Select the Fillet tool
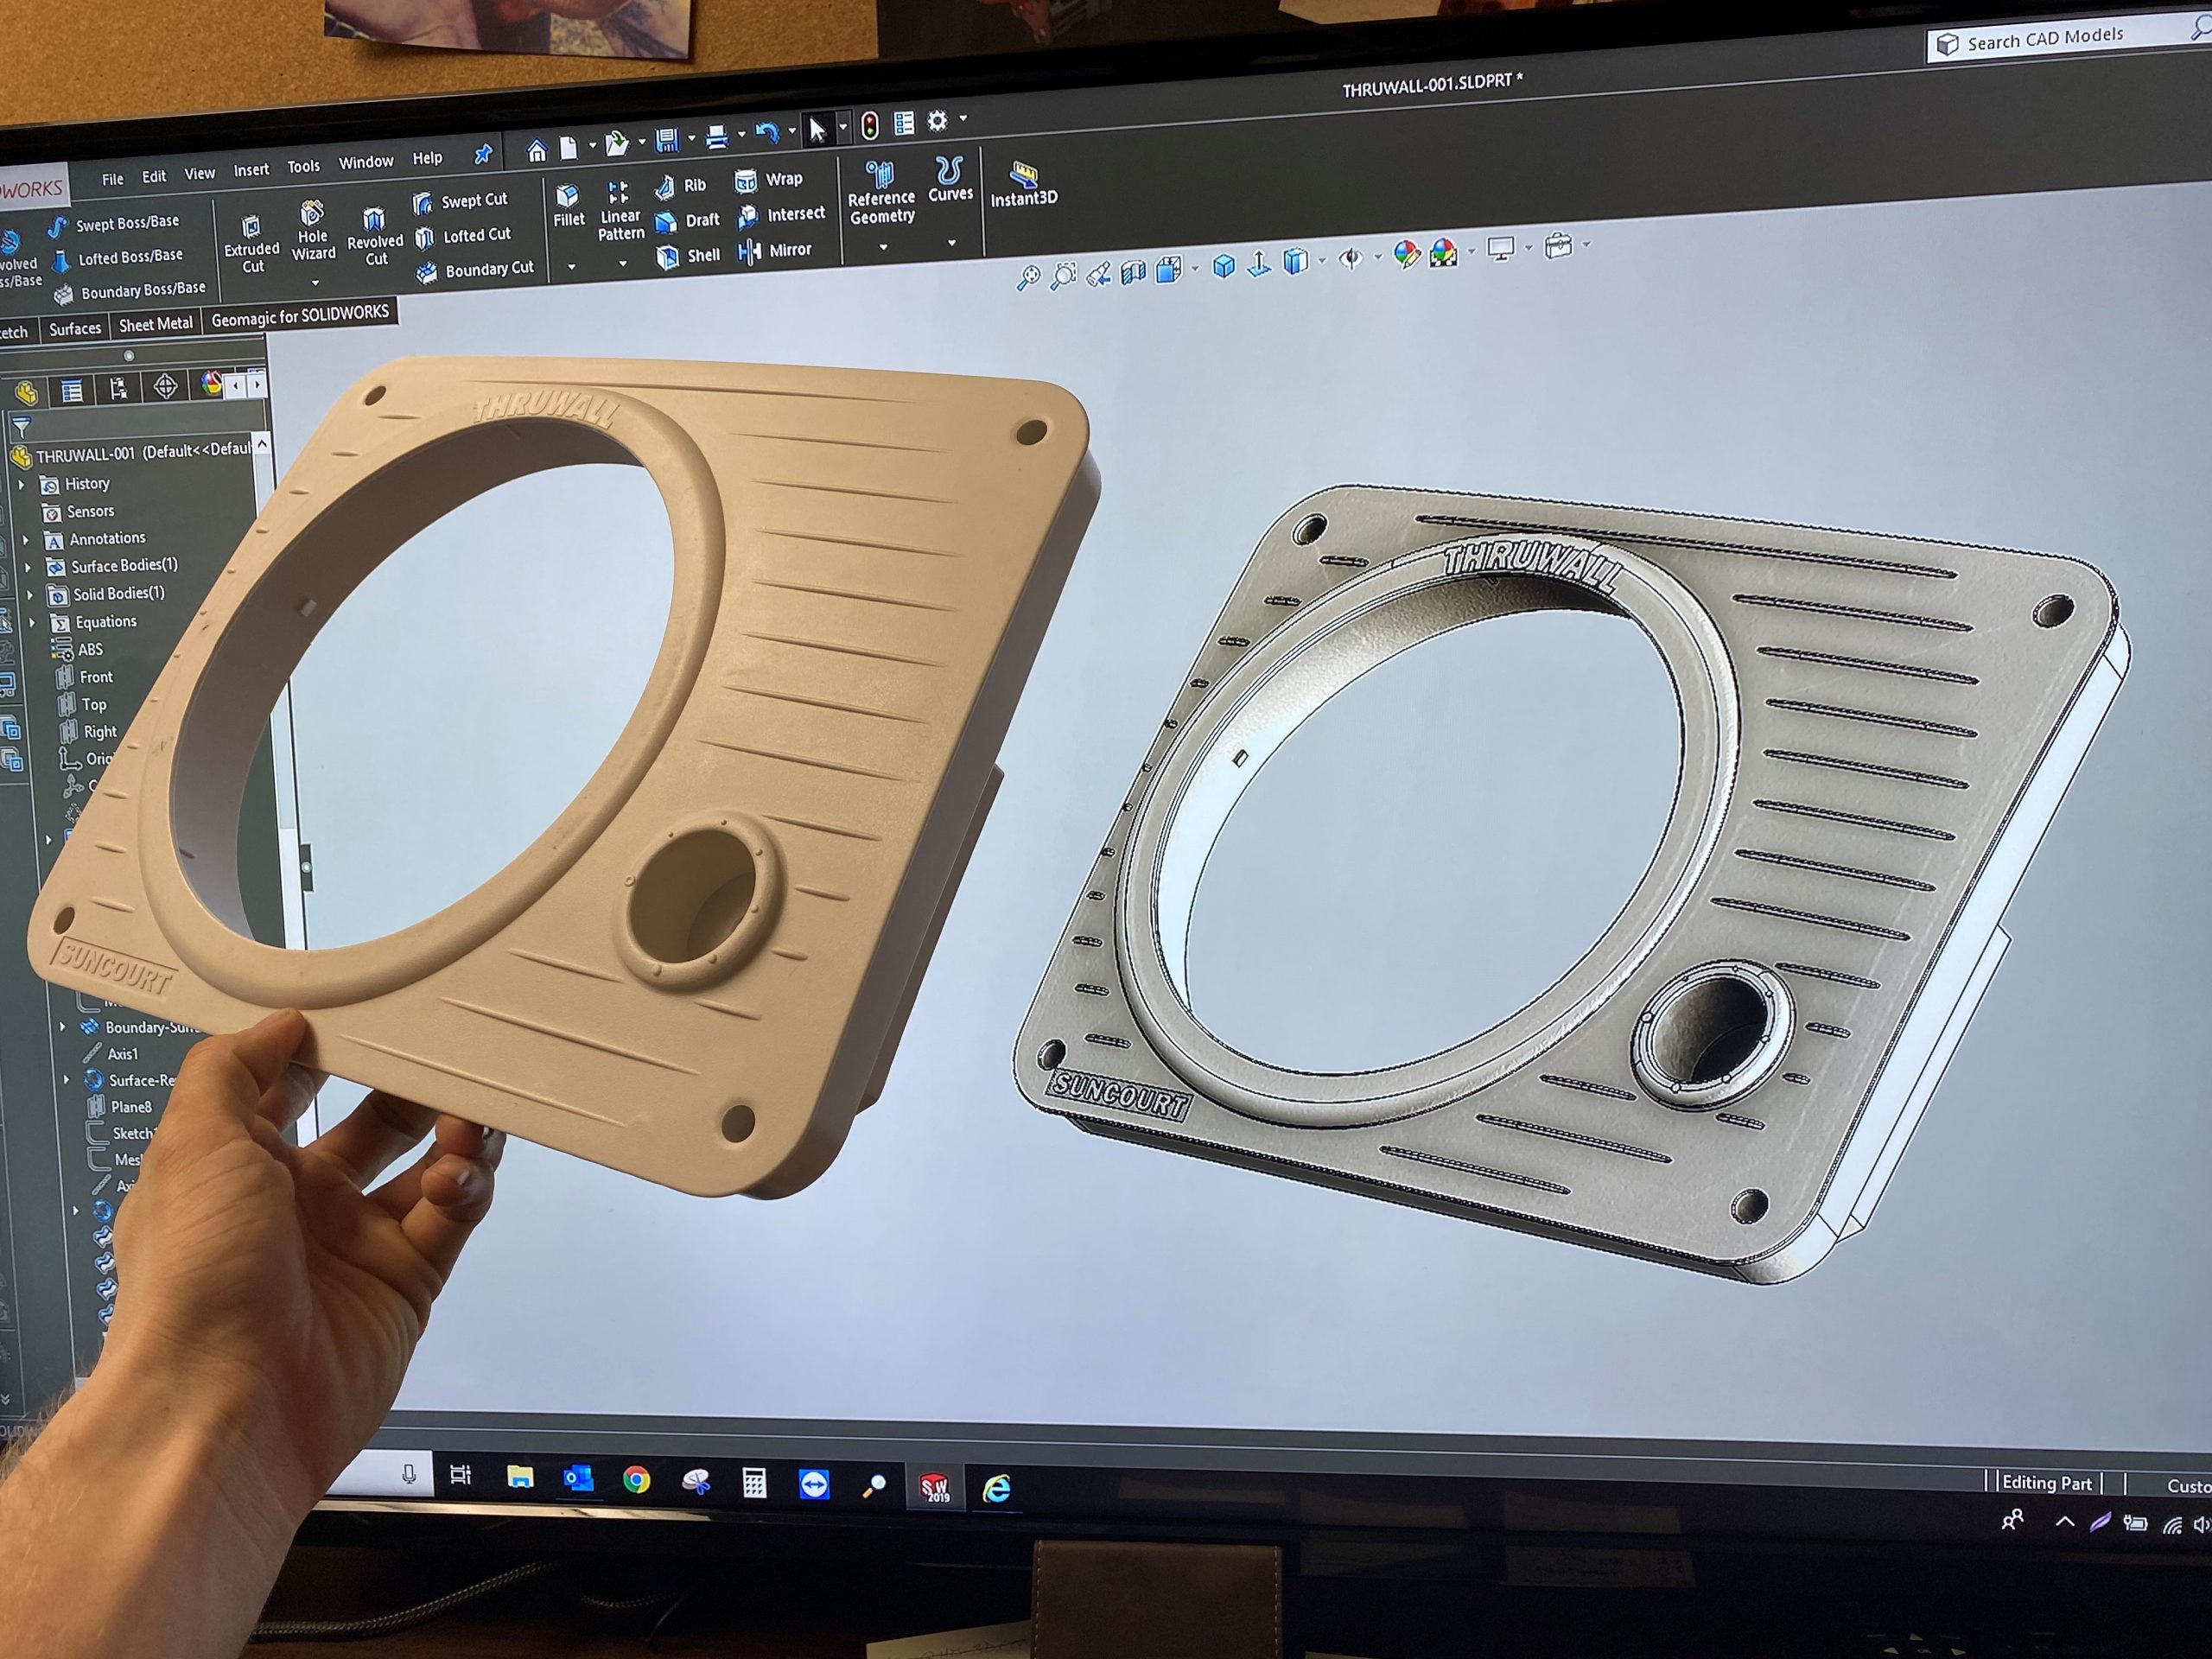Screen dimensions: 2212x1659 [x=568, y=206]
